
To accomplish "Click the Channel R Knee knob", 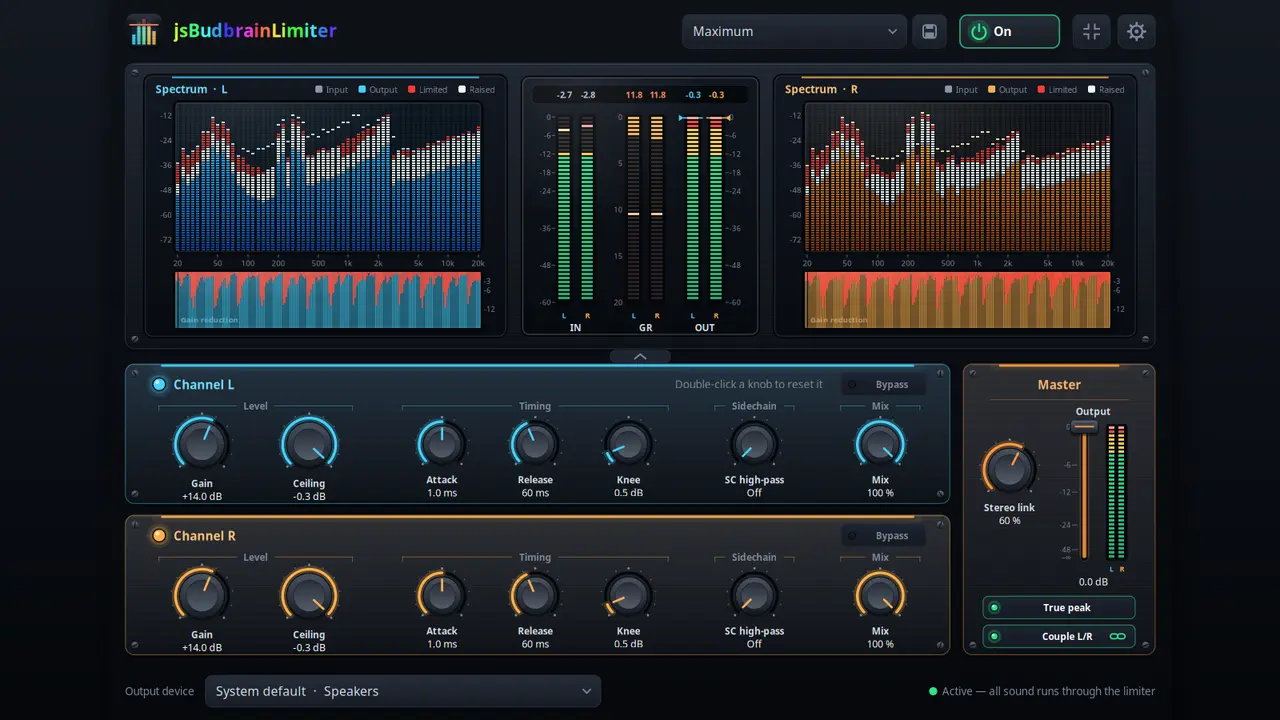I will click(x=628, y=595).
